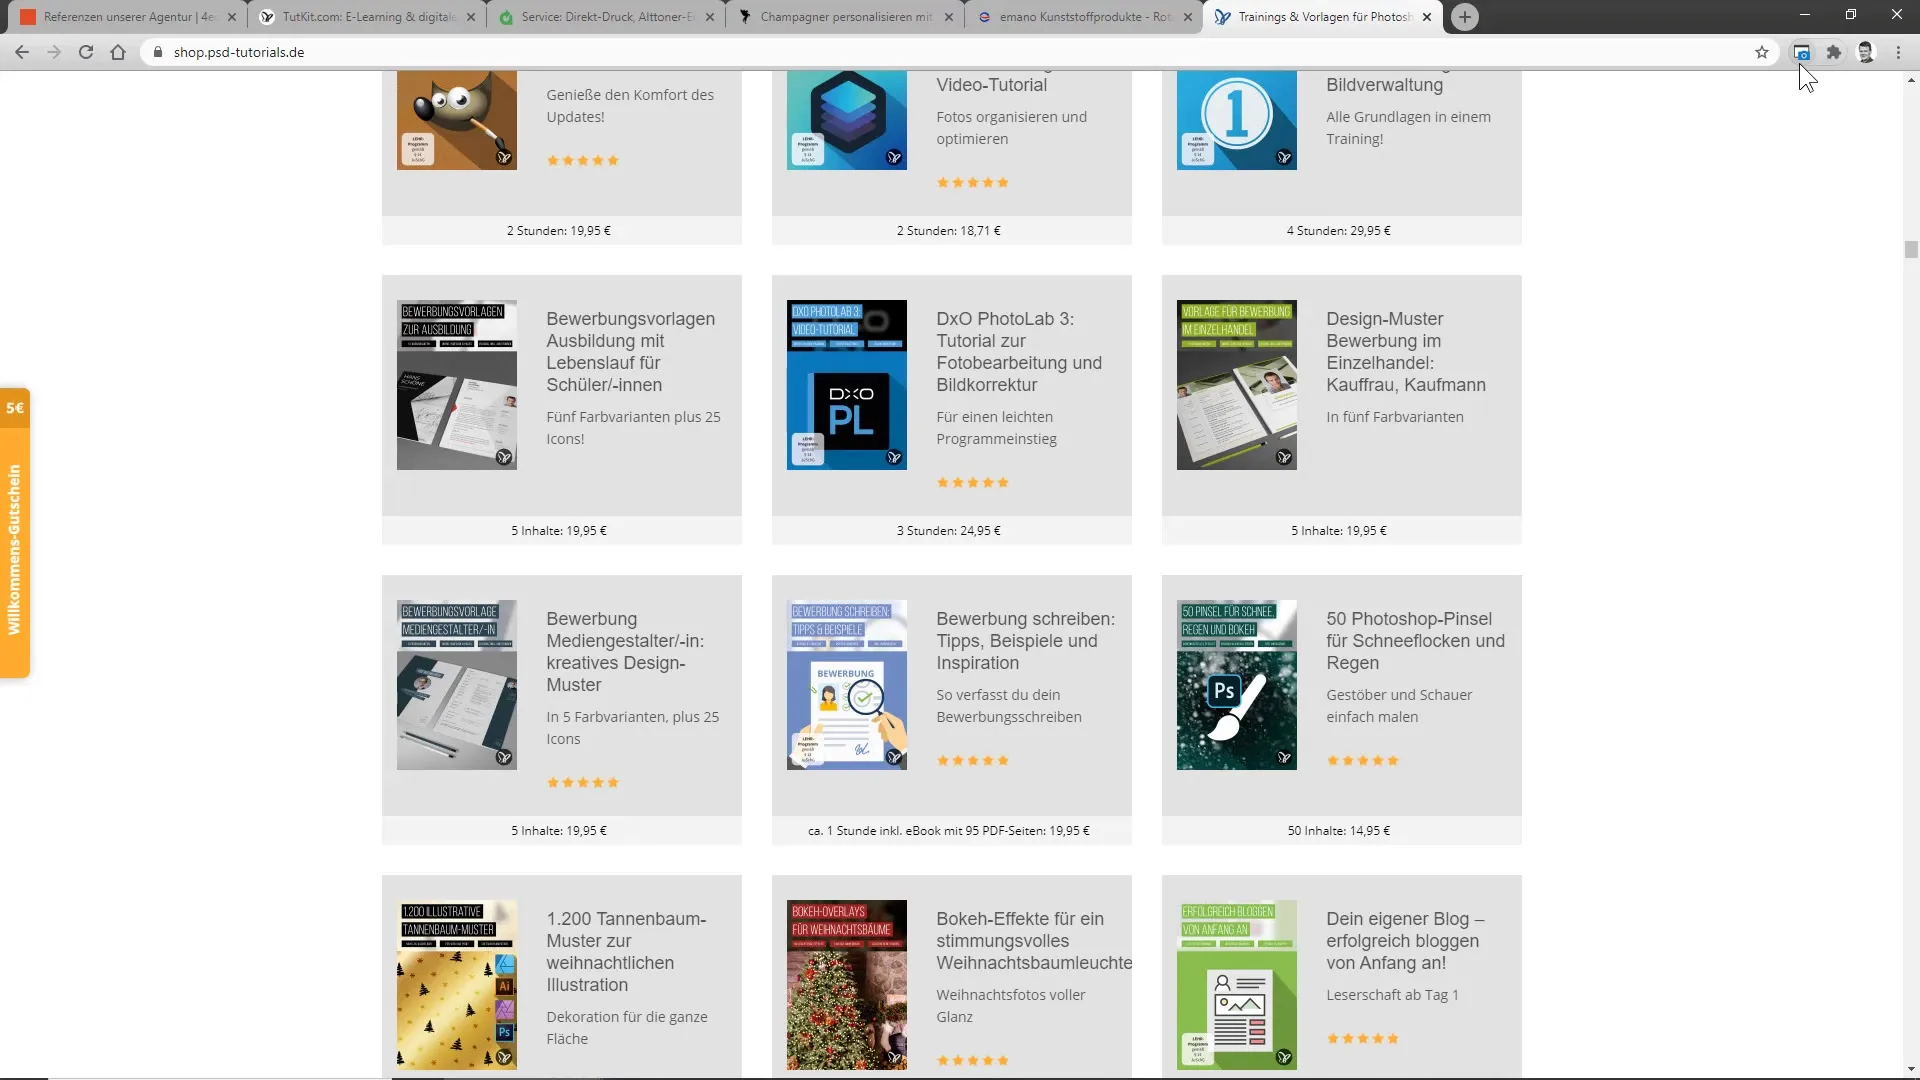1920x1080 pixels.
Task: Bookmark this page with the star icon
Action: (1762, 52)
